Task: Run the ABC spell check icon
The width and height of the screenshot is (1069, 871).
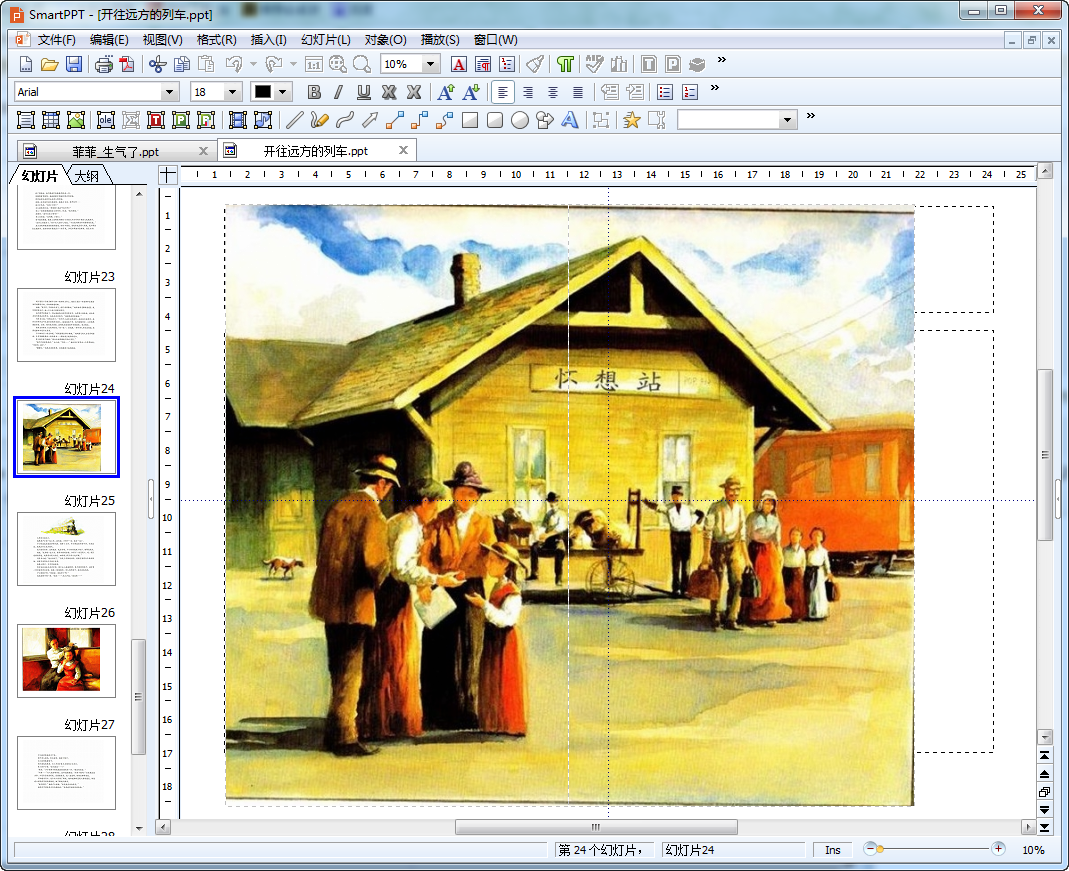Action: [x=594, y=64]
